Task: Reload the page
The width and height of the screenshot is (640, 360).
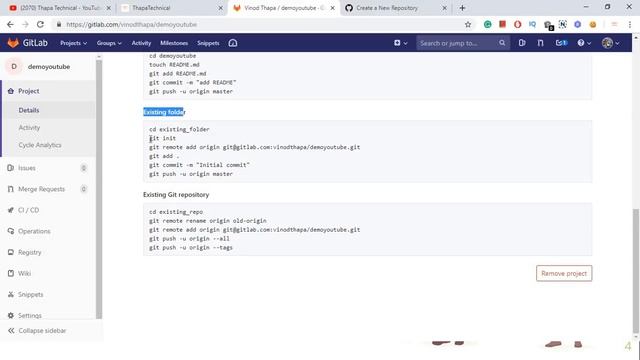Action: point(40,24)
